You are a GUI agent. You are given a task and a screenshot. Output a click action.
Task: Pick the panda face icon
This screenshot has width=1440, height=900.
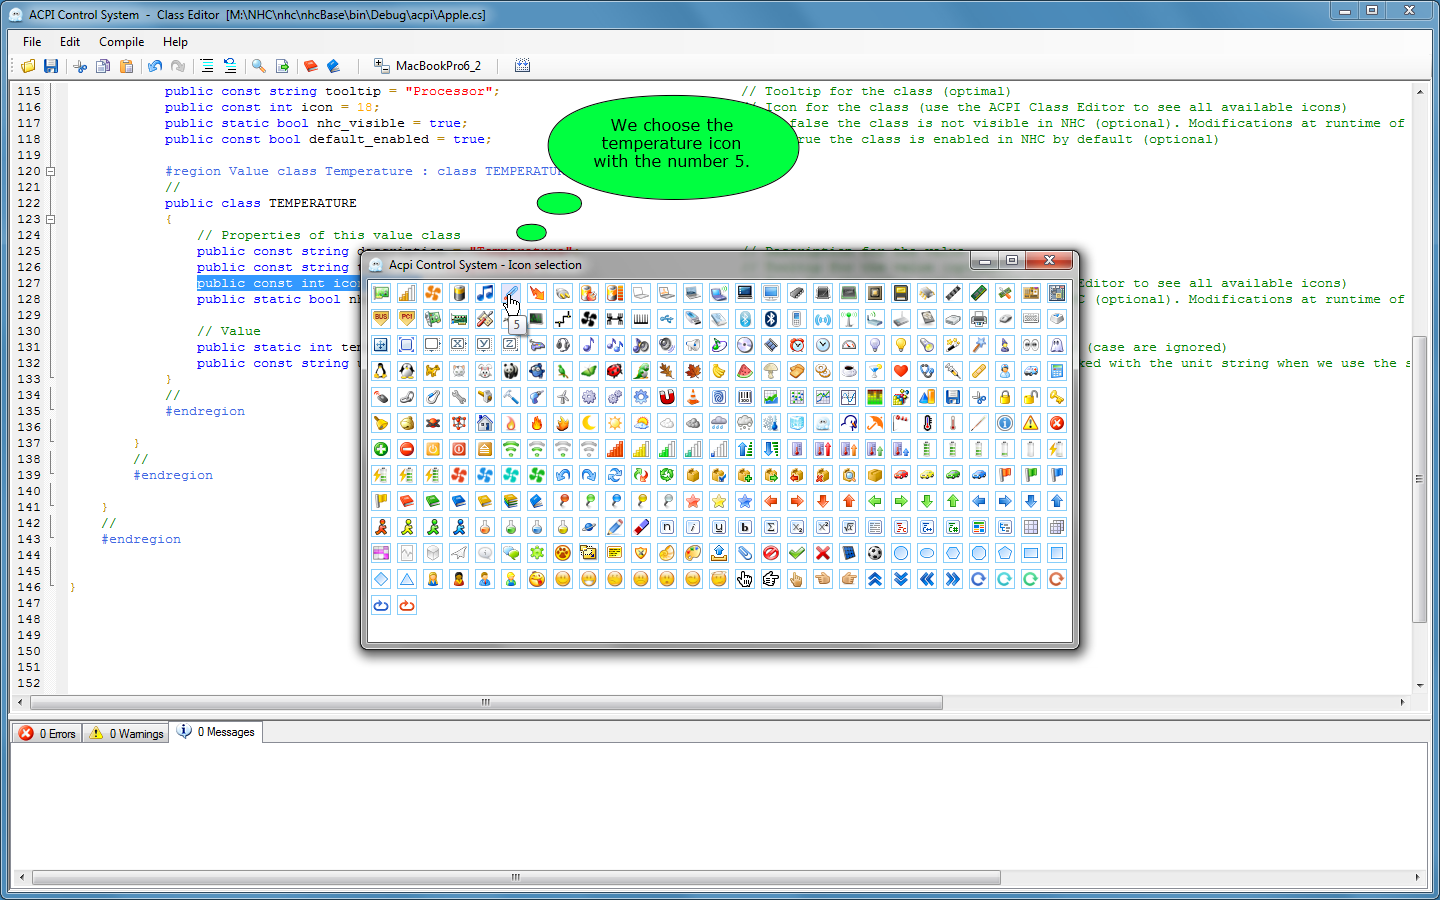[x=511, y=371]
